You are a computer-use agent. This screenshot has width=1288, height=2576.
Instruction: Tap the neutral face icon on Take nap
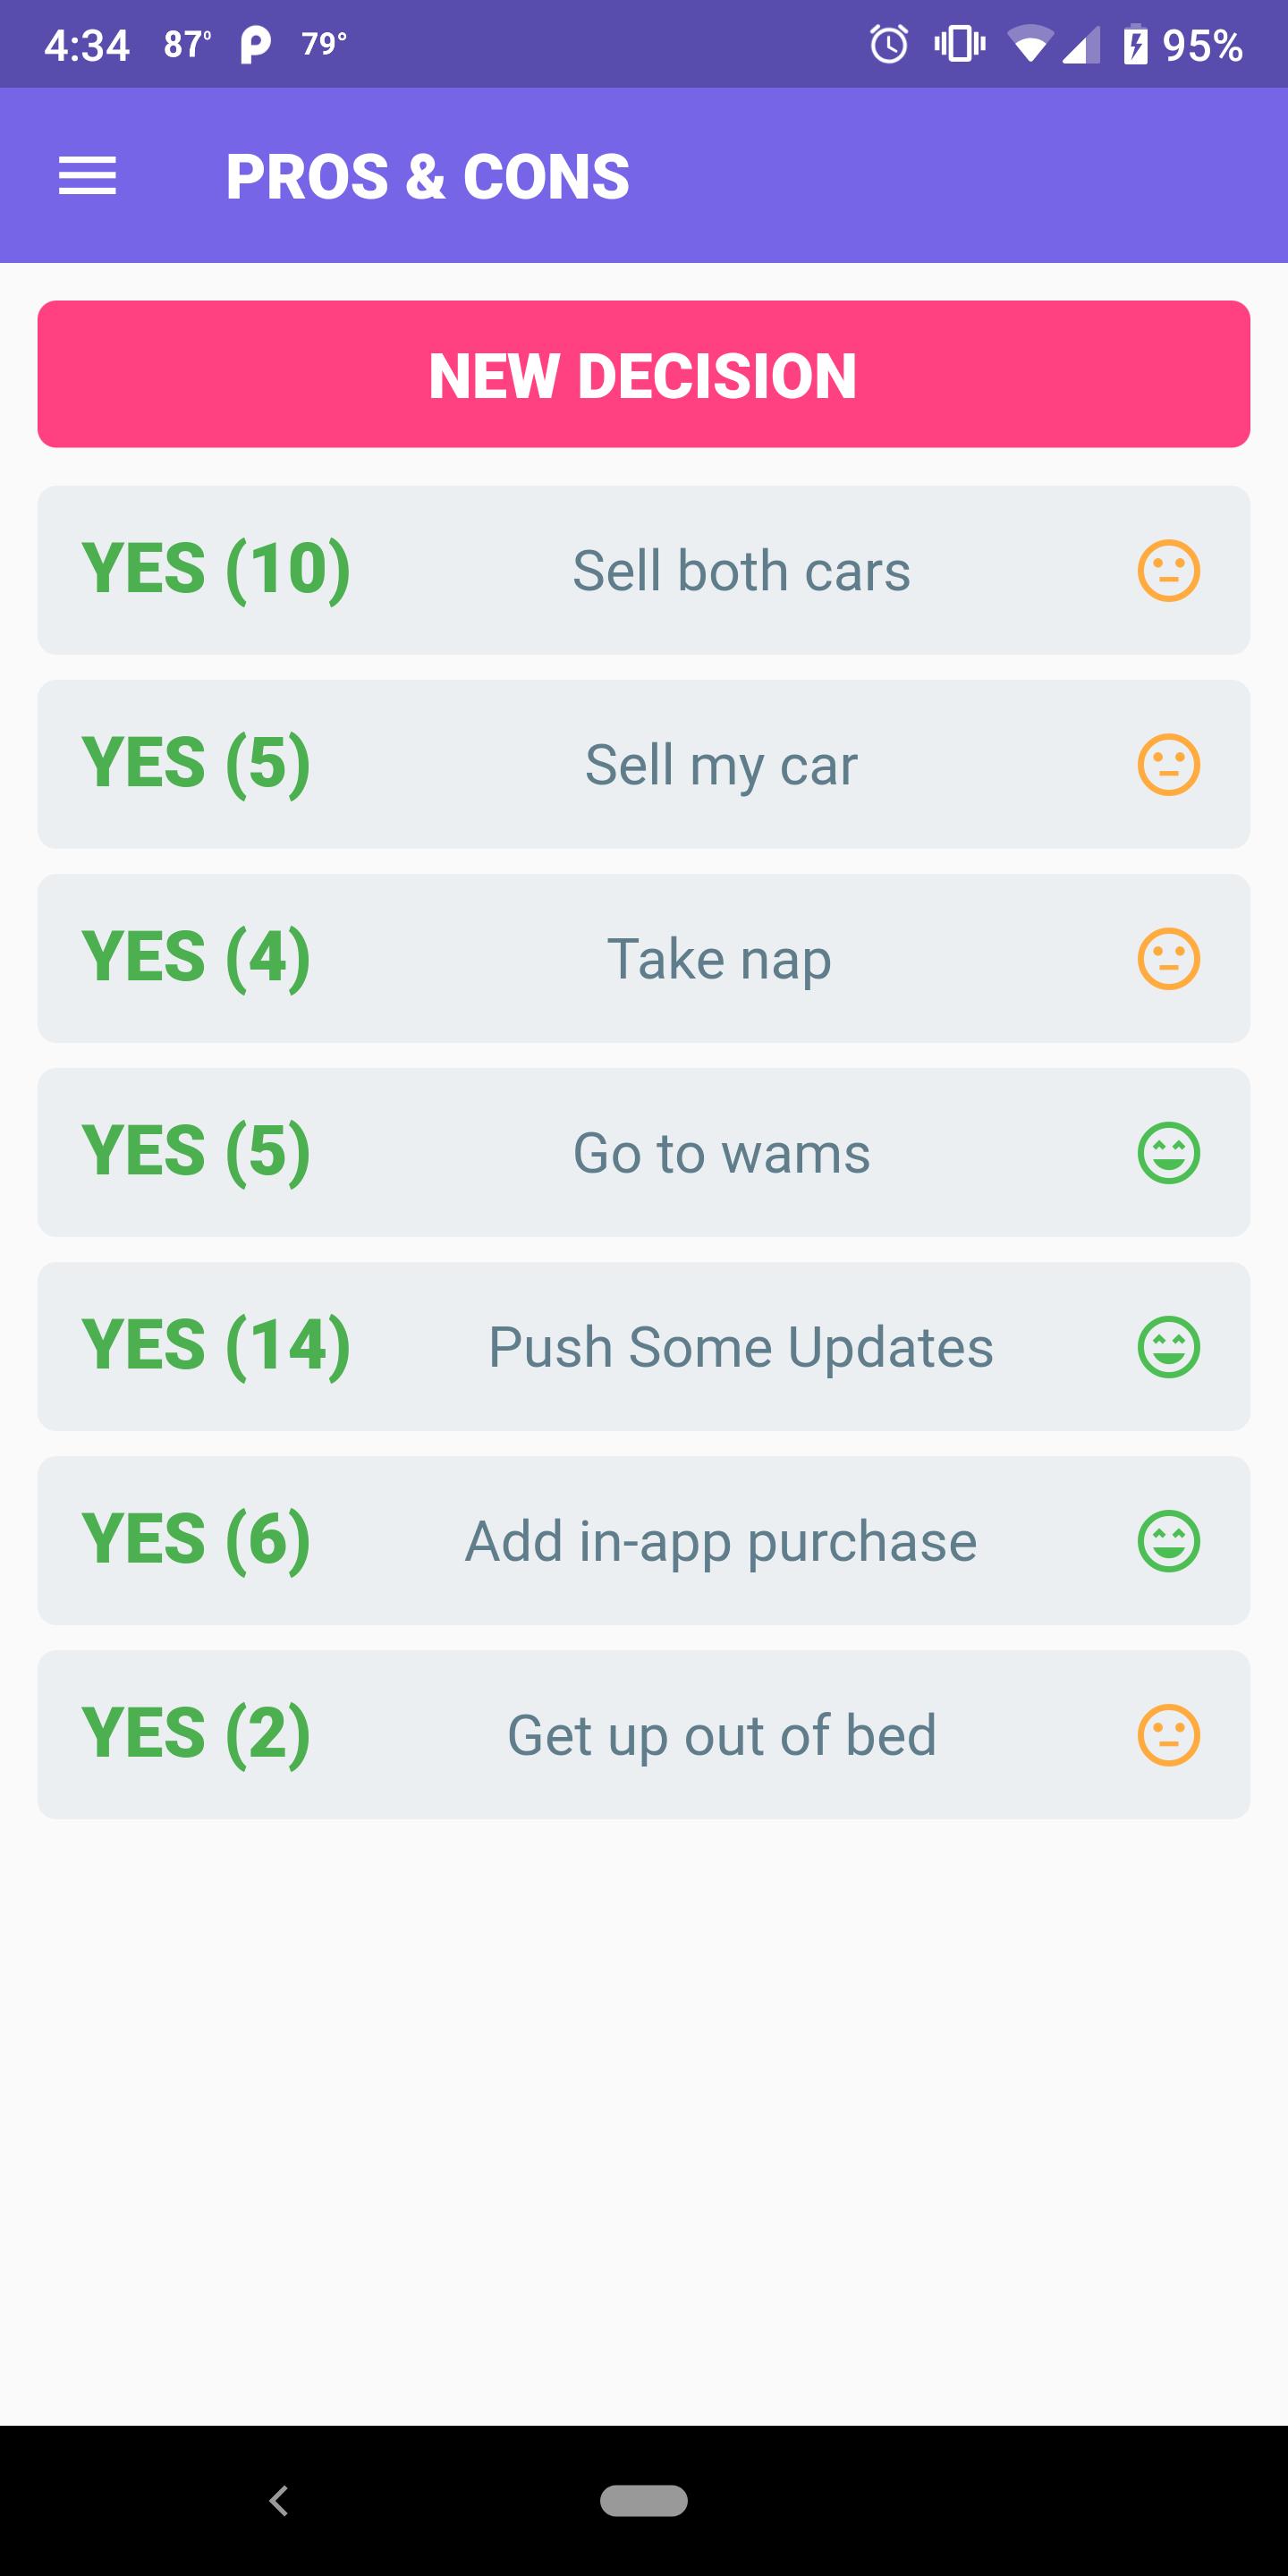(1168, 959)
